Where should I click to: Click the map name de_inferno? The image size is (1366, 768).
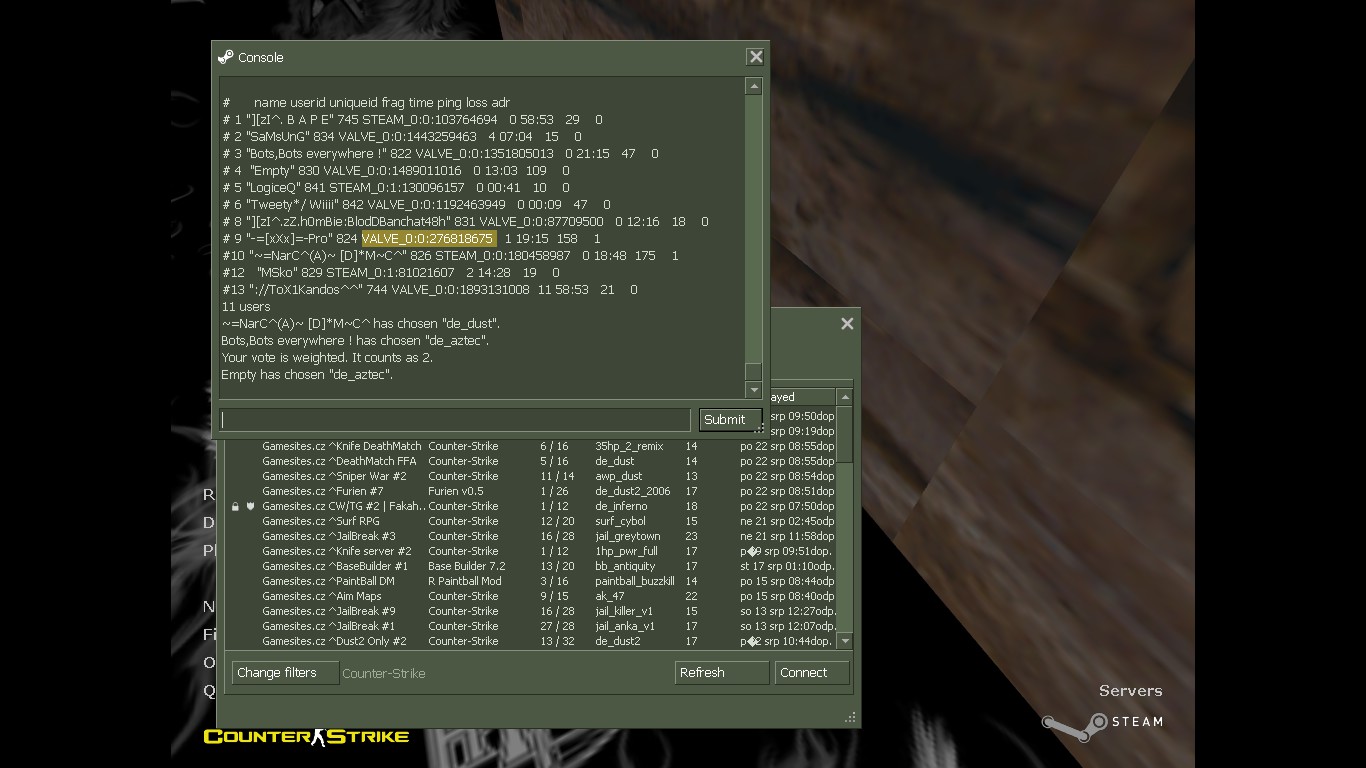point(621,506)
